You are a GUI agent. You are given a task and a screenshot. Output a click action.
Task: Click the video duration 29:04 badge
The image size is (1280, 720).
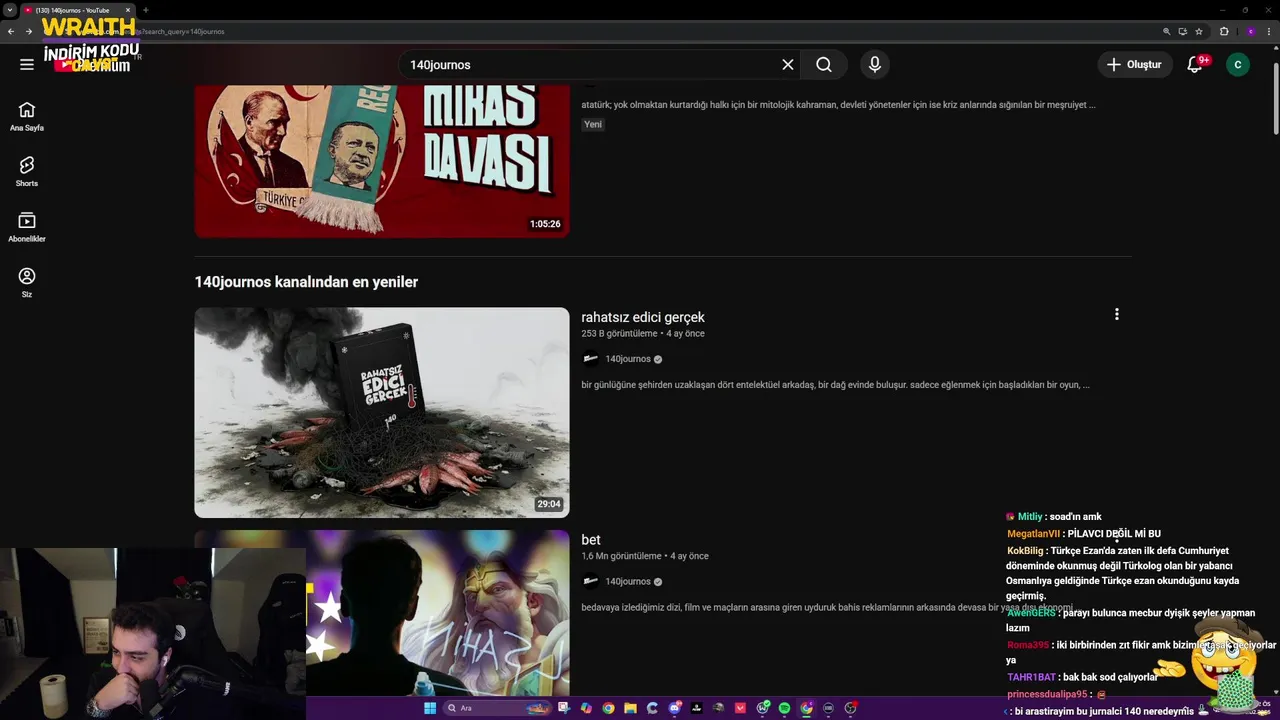[x=549, y=504]
